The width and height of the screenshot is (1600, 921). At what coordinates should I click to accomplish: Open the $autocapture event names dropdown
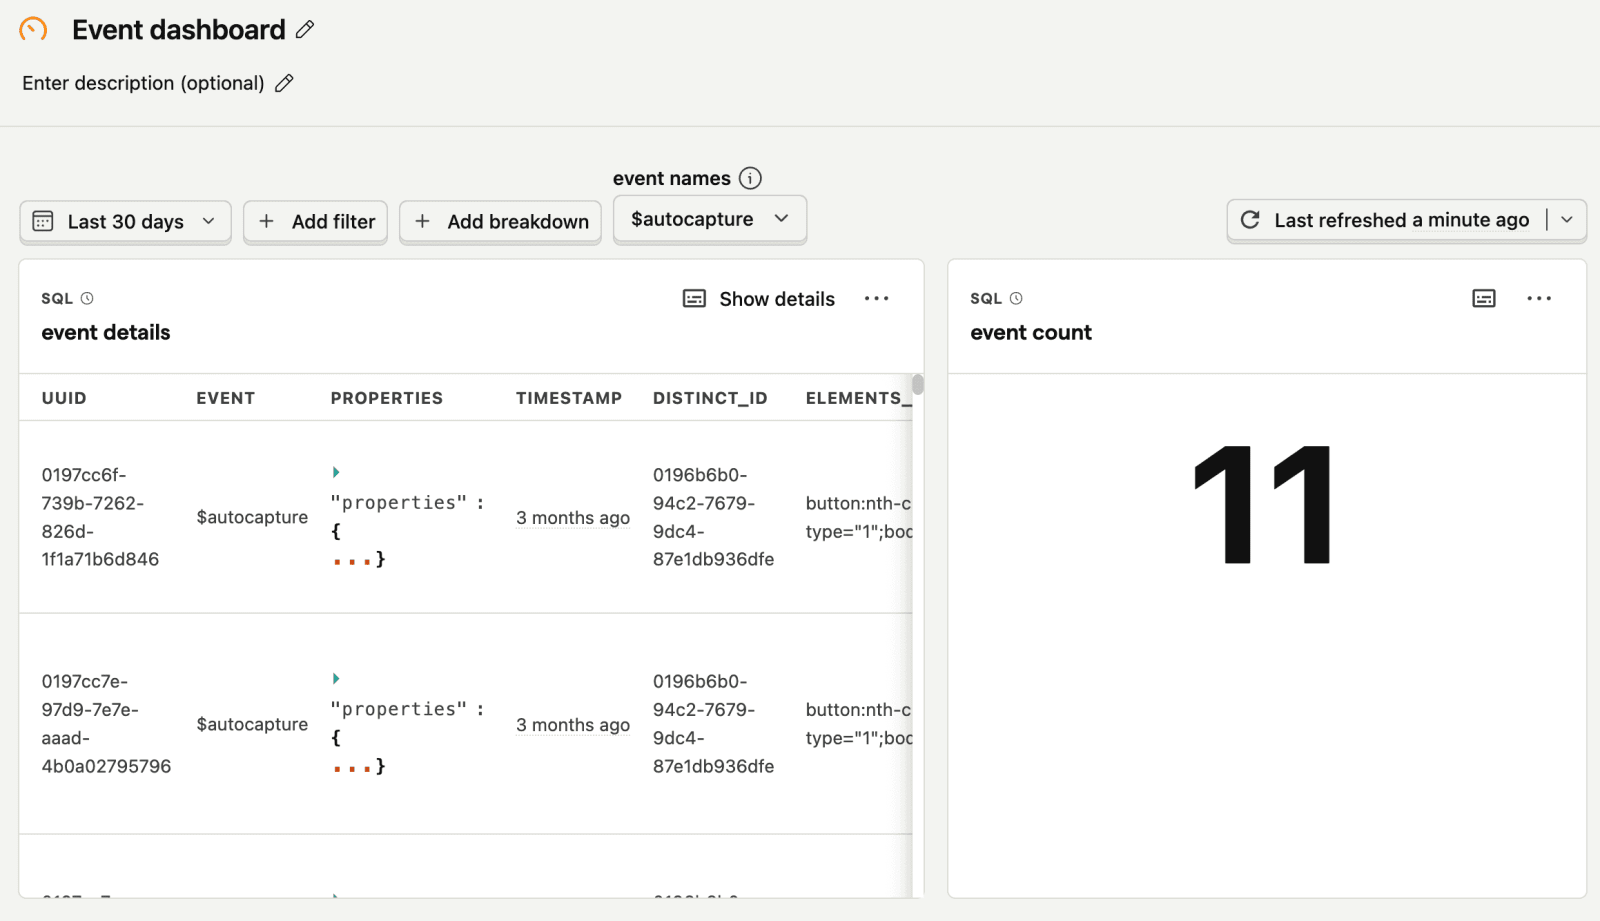(x=710, y=219)
